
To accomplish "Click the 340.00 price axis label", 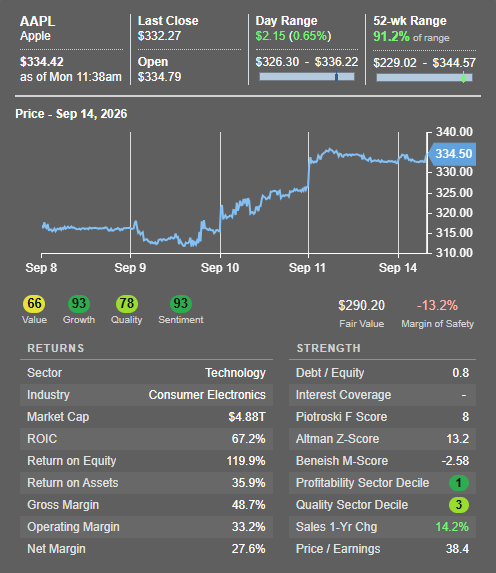I will [454, 132].
